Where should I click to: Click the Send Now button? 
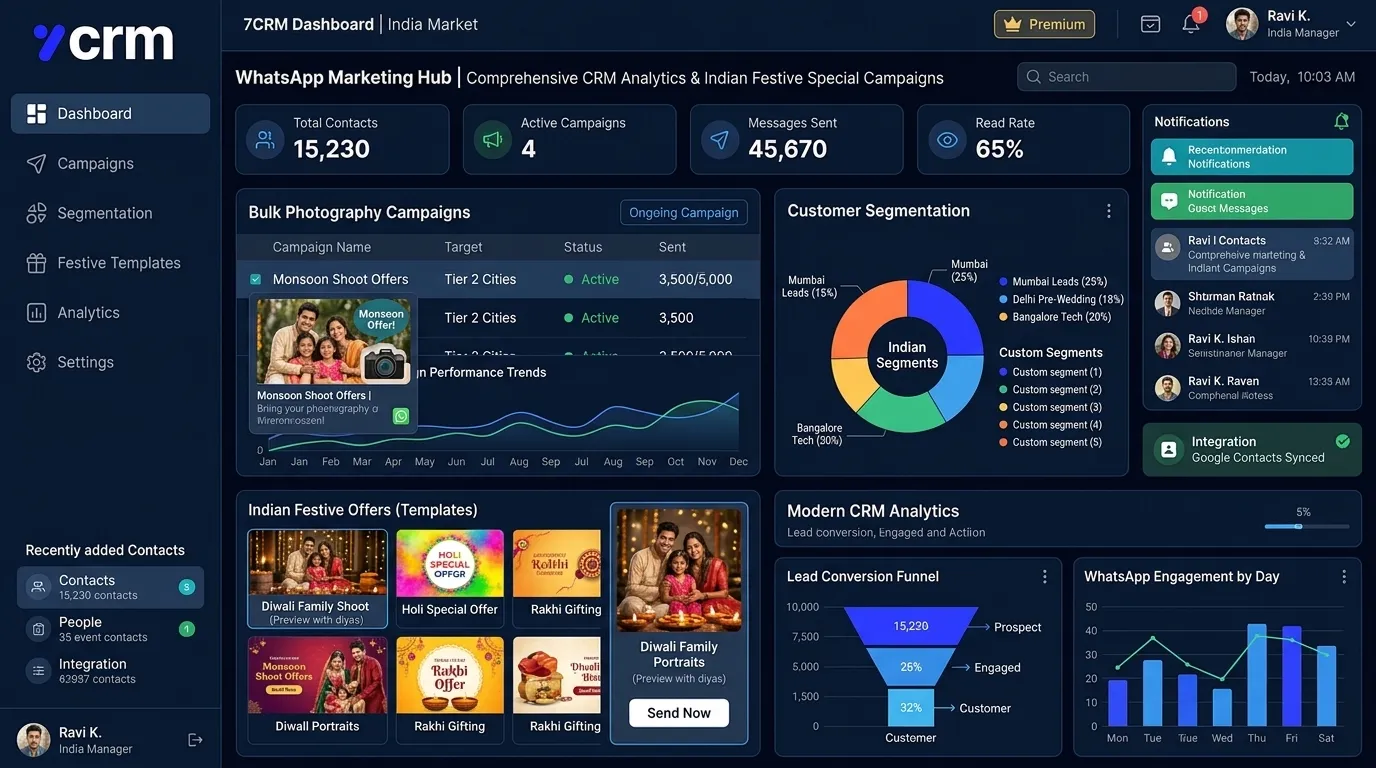point(679,713)
